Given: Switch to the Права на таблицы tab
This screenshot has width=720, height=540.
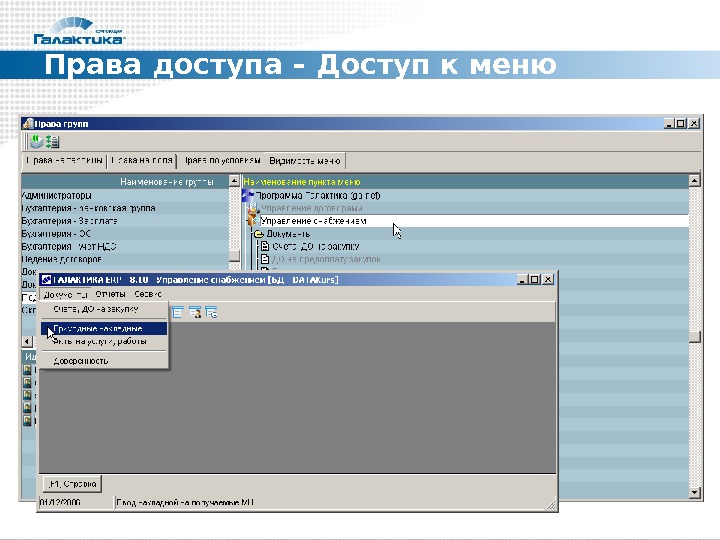Looking at the screenshot, I should click(64, 161).
